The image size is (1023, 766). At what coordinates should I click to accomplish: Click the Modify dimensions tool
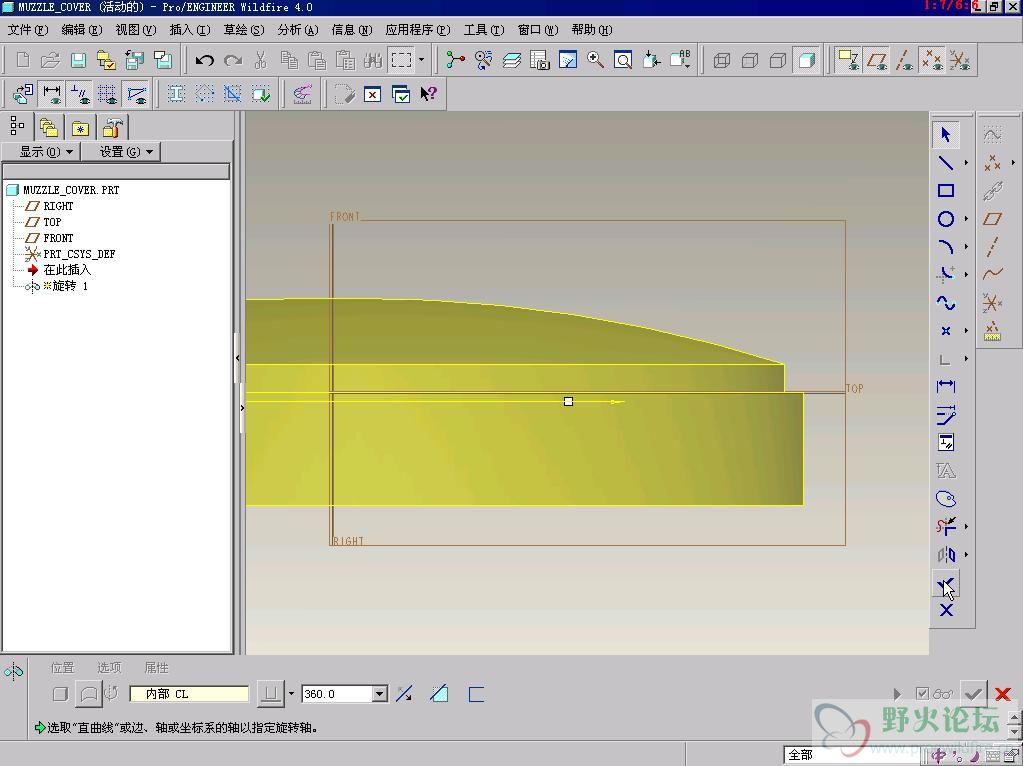(945, 414)
